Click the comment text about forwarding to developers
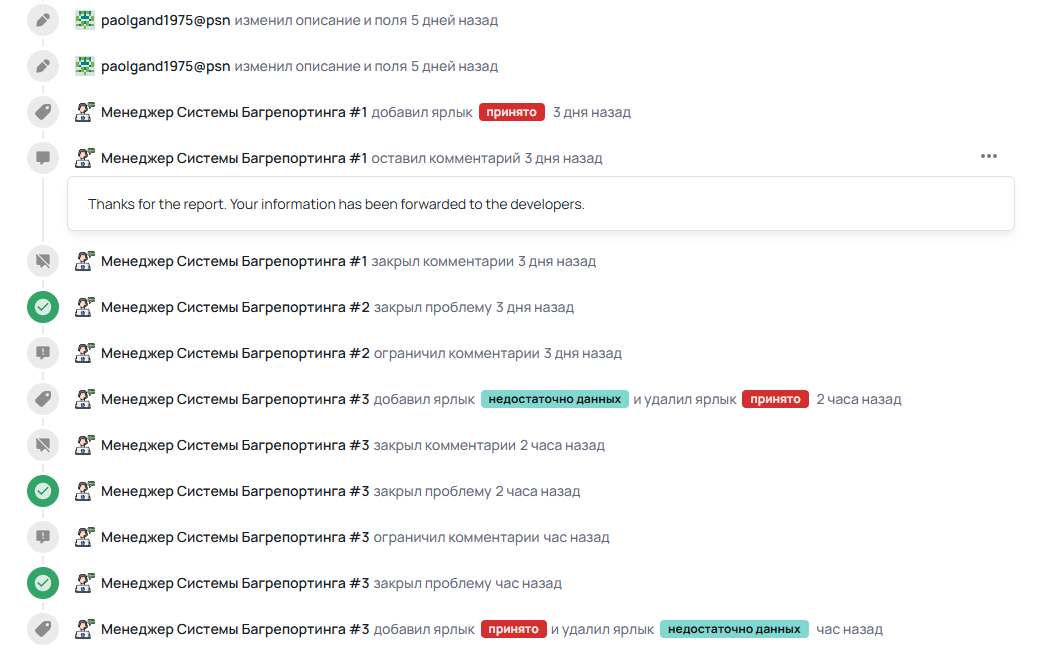The width and height of the screenshot is (1037, 661). (x=336, y=204)
